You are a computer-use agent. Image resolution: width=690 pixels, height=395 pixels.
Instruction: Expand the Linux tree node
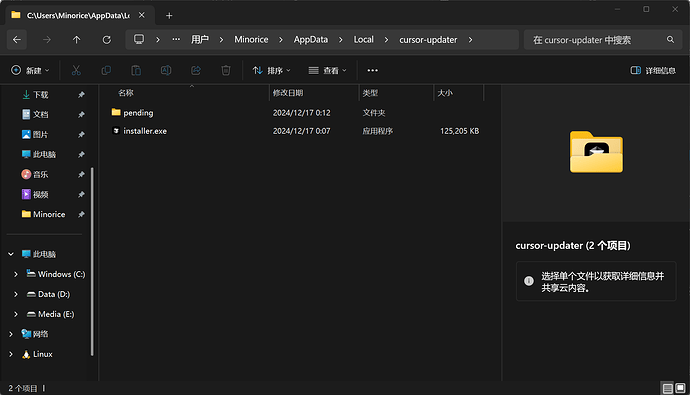[x=11, y=354]
